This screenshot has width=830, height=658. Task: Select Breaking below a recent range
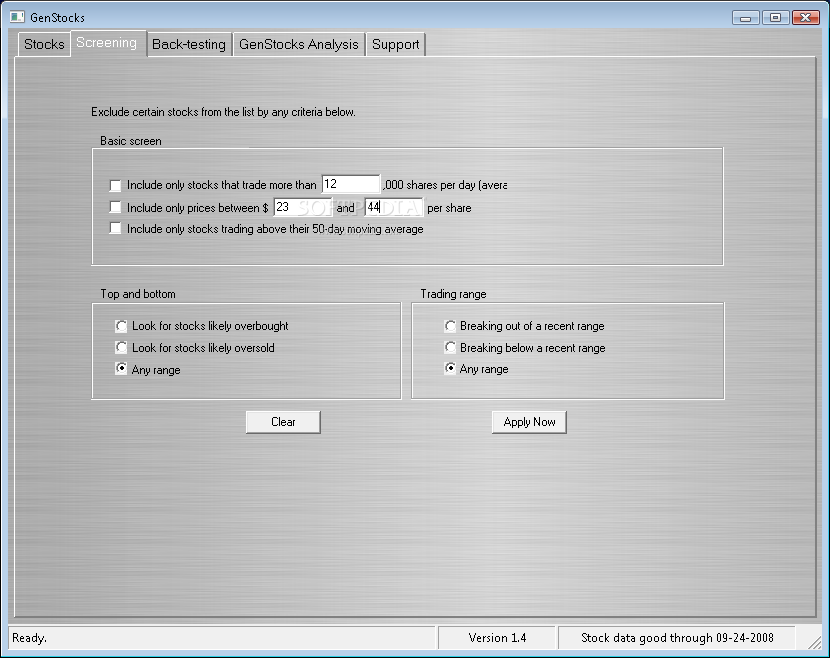(450, 347)
